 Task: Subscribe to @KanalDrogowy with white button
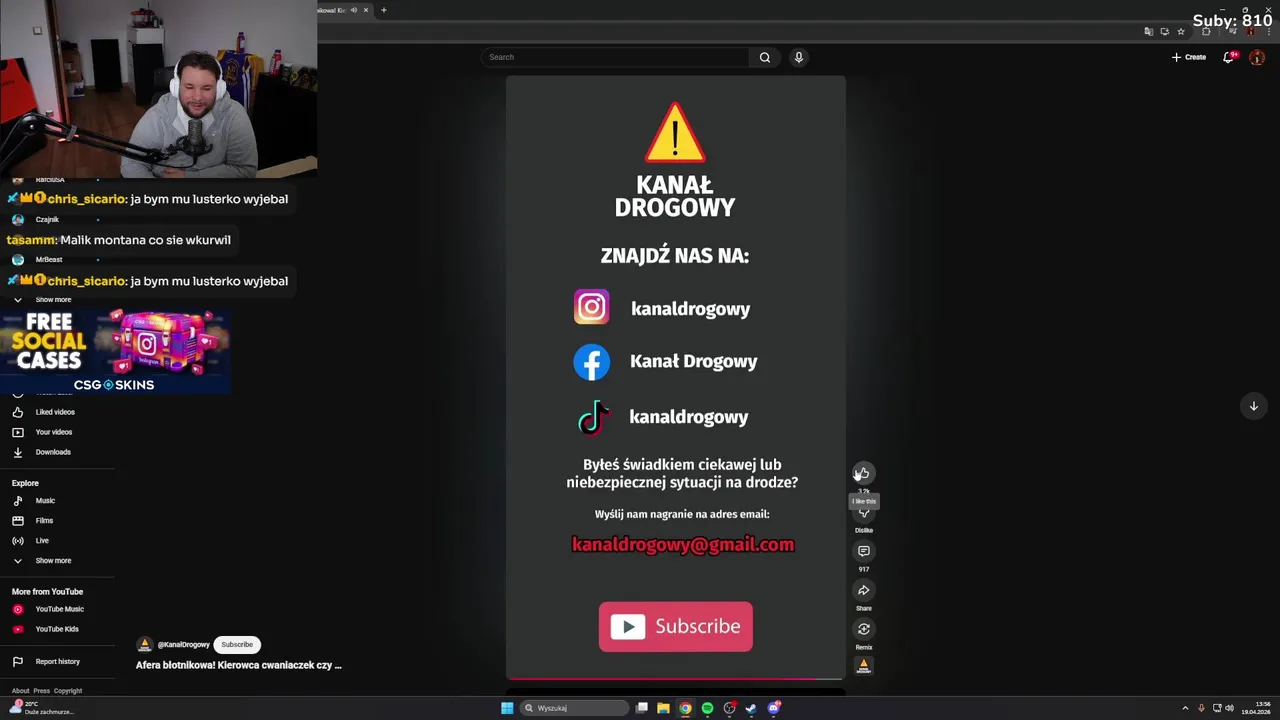pos(237,645)
